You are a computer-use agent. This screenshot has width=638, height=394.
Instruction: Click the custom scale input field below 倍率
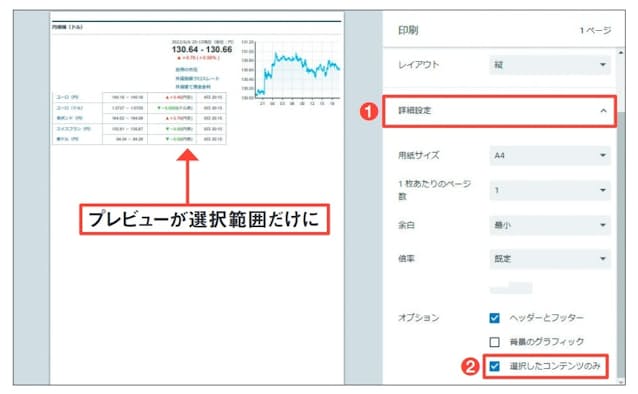click(511, 288)
